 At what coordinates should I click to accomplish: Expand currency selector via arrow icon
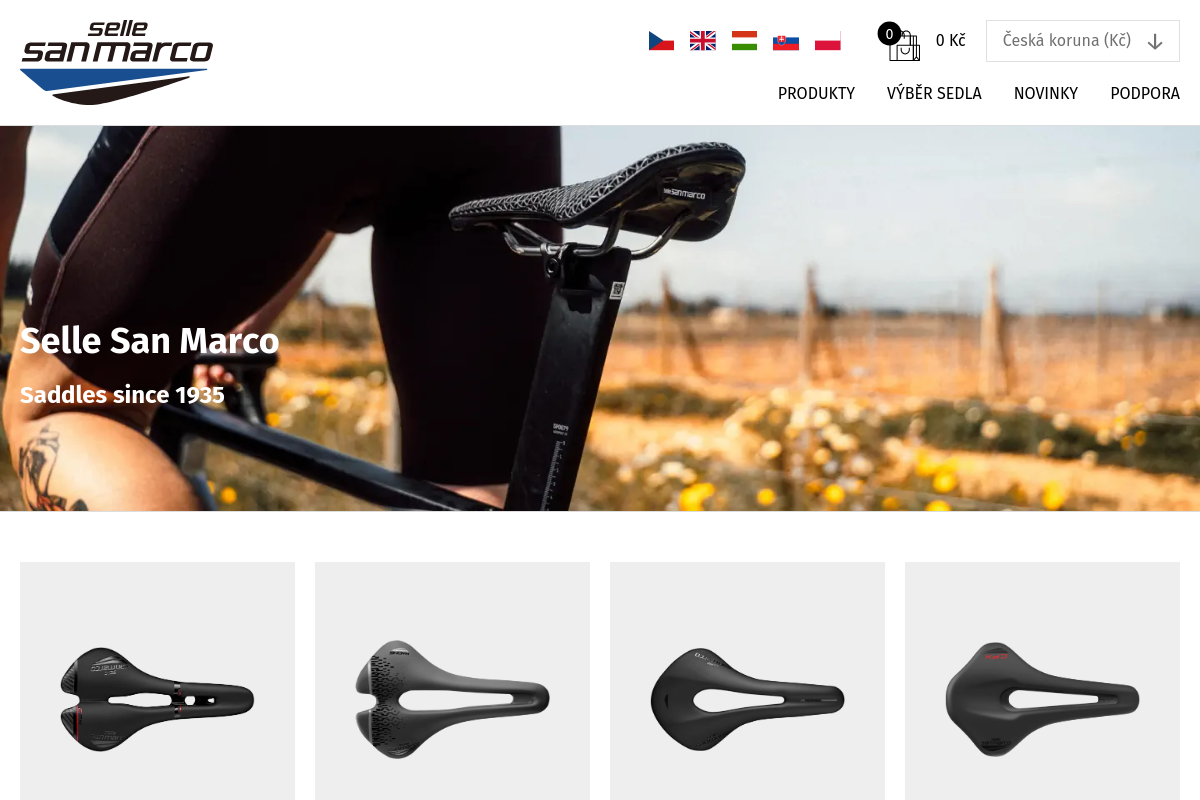[x=1155, y=42]
